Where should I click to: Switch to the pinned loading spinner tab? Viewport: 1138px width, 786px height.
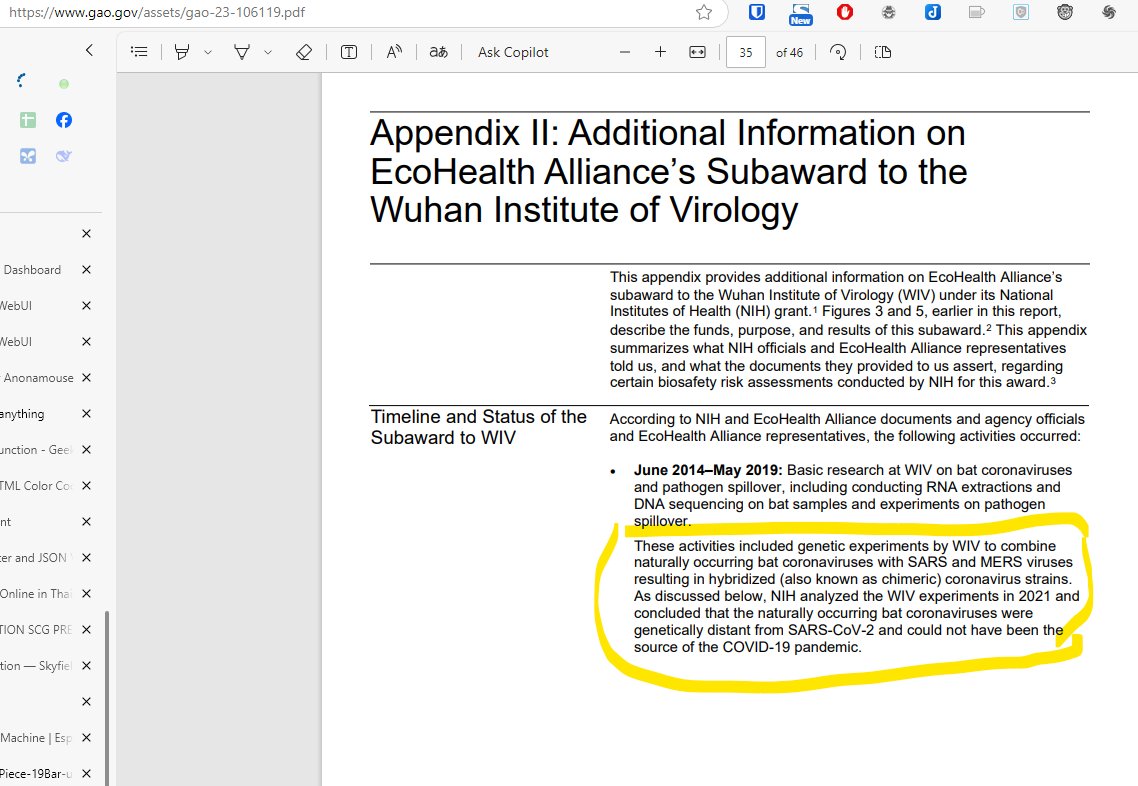[x=22, y=81]
